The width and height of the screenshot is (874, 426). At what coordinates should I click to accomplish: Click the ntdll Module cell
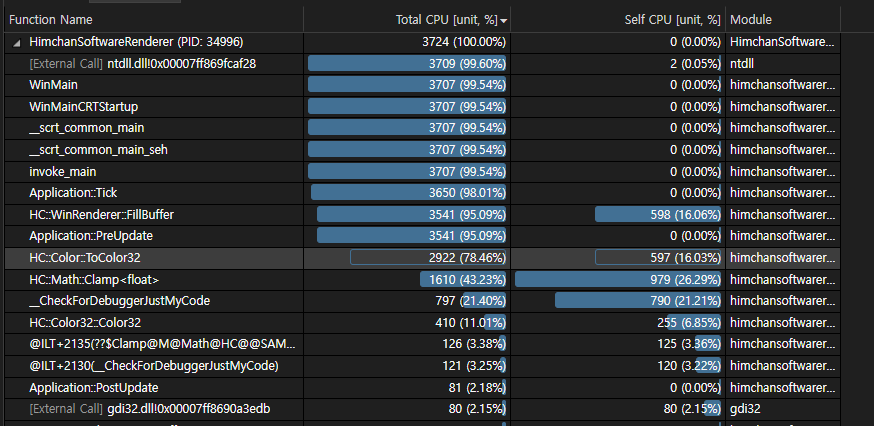[783, 64]
